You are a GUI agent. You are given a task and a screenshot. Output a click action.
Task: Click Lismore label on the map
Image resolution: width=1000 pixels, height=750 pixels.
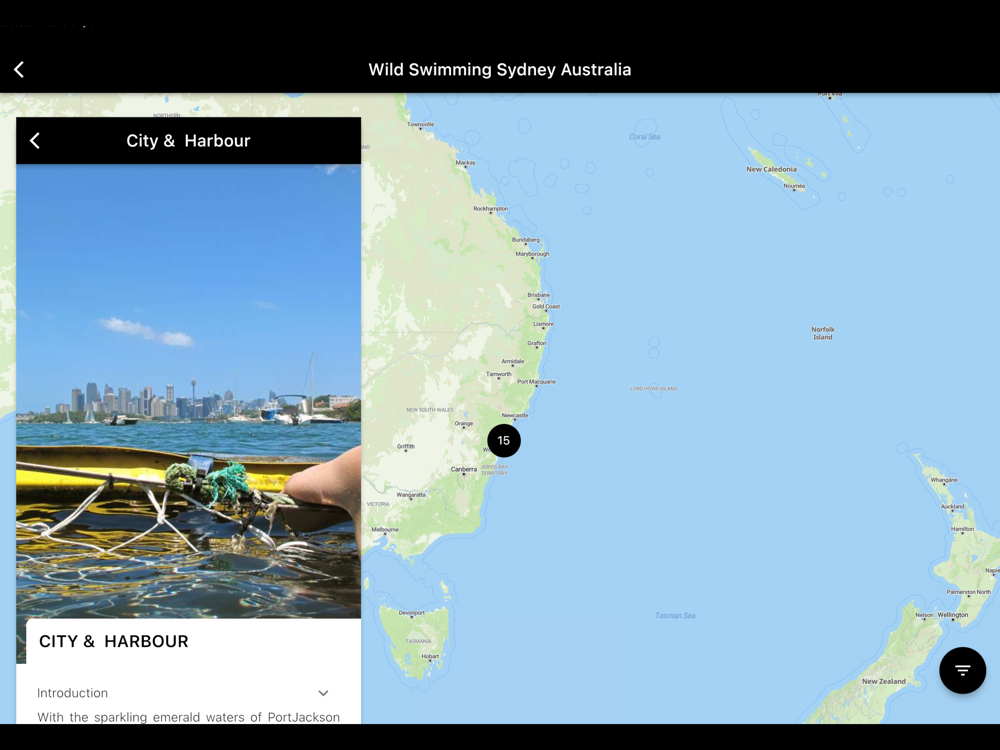coord(543,324)
